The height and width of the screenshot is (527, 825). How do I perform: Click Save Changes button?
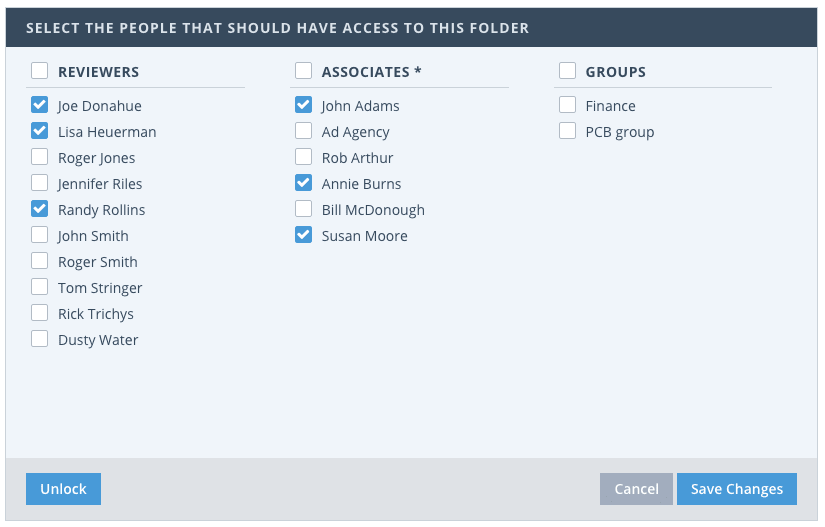pyautogui.click(x=736, y=489)
